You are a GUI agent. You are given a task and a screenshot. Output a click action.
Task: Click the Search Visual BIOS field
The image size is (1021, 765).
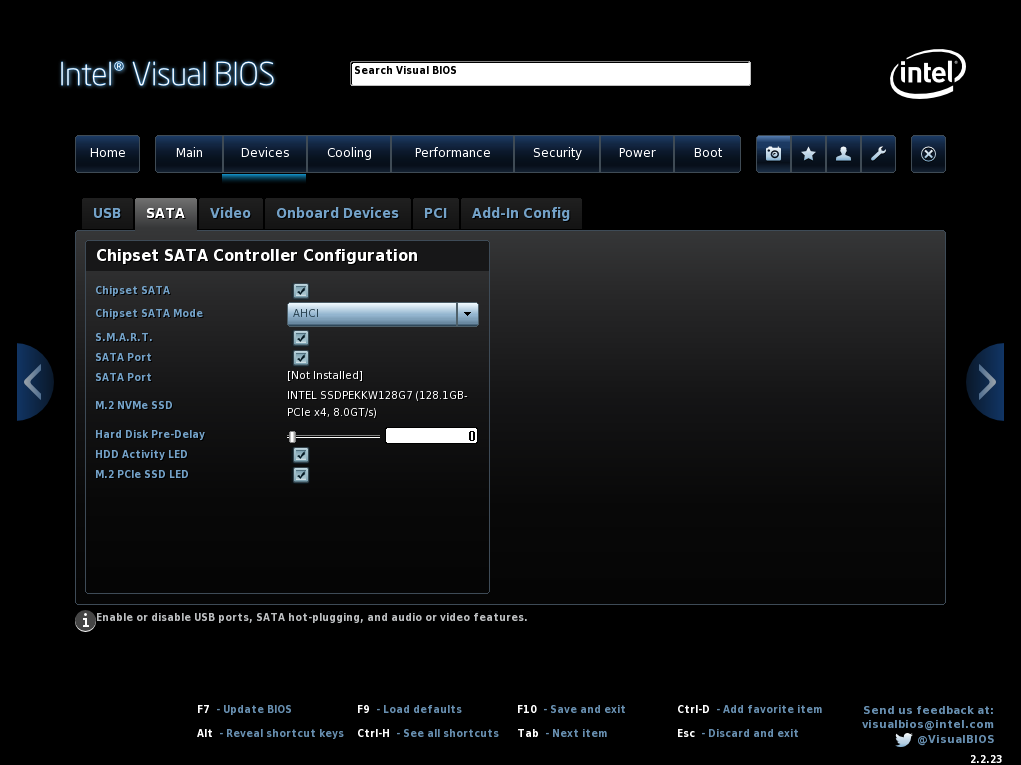(x=550, y=73)
